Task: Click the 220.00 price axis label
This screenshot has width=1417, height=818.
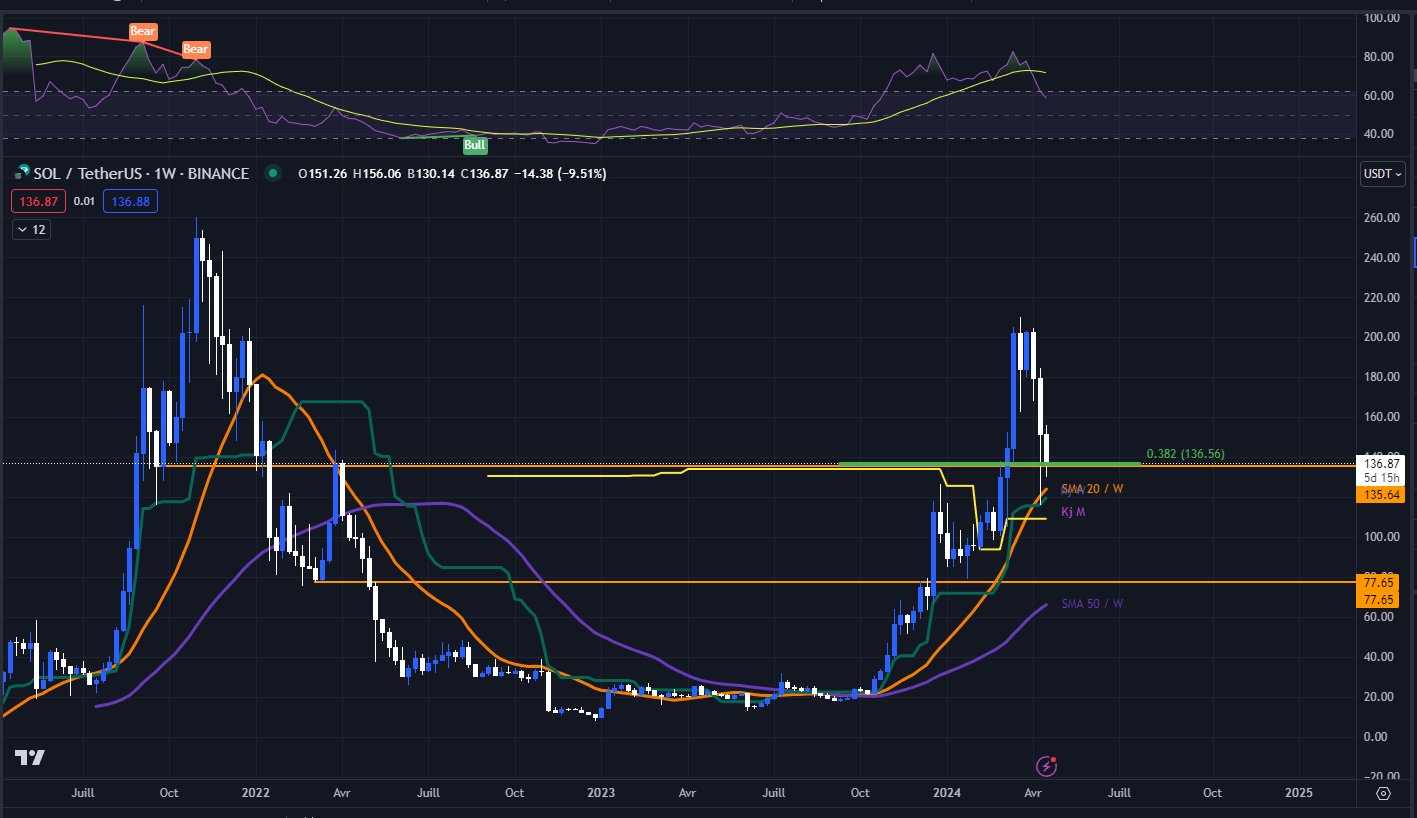Action: coord(1380,298)
